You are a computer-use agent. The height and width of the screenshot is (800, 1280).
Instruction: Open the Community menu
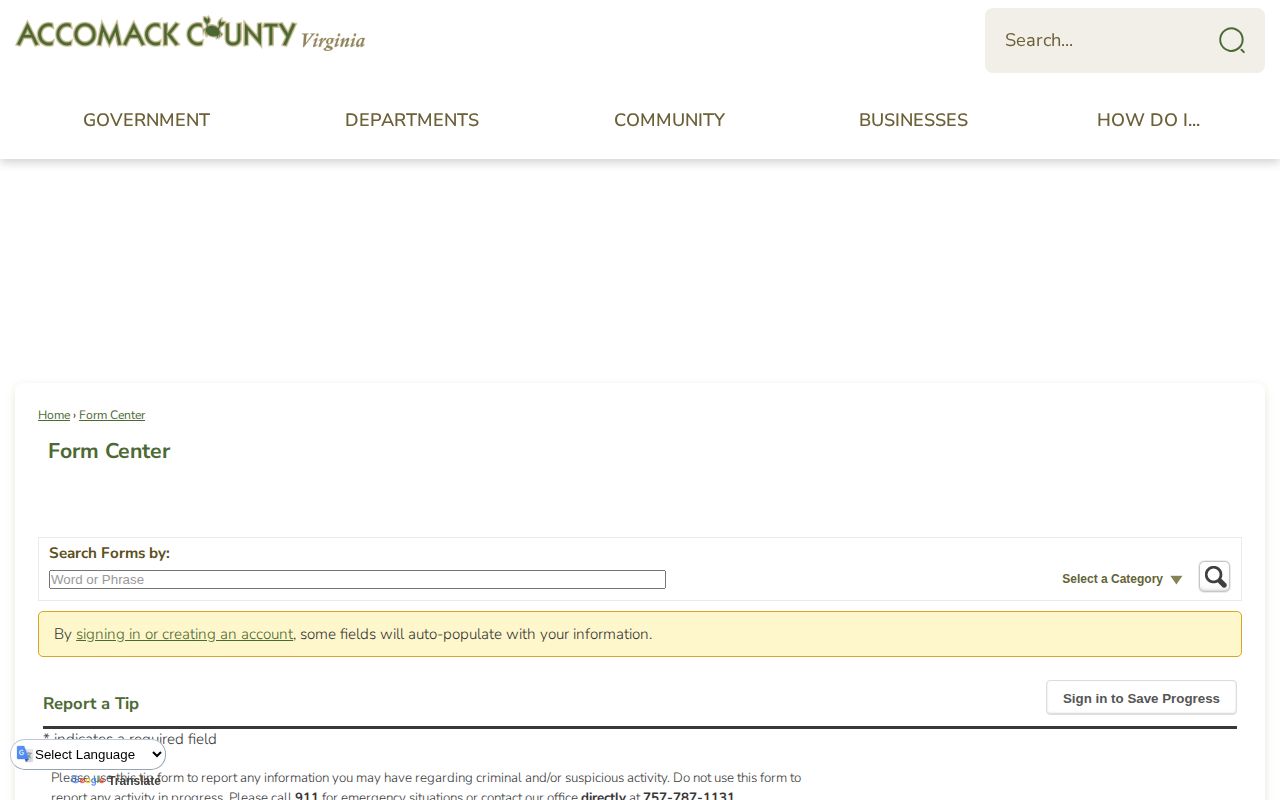pos(669,120)
